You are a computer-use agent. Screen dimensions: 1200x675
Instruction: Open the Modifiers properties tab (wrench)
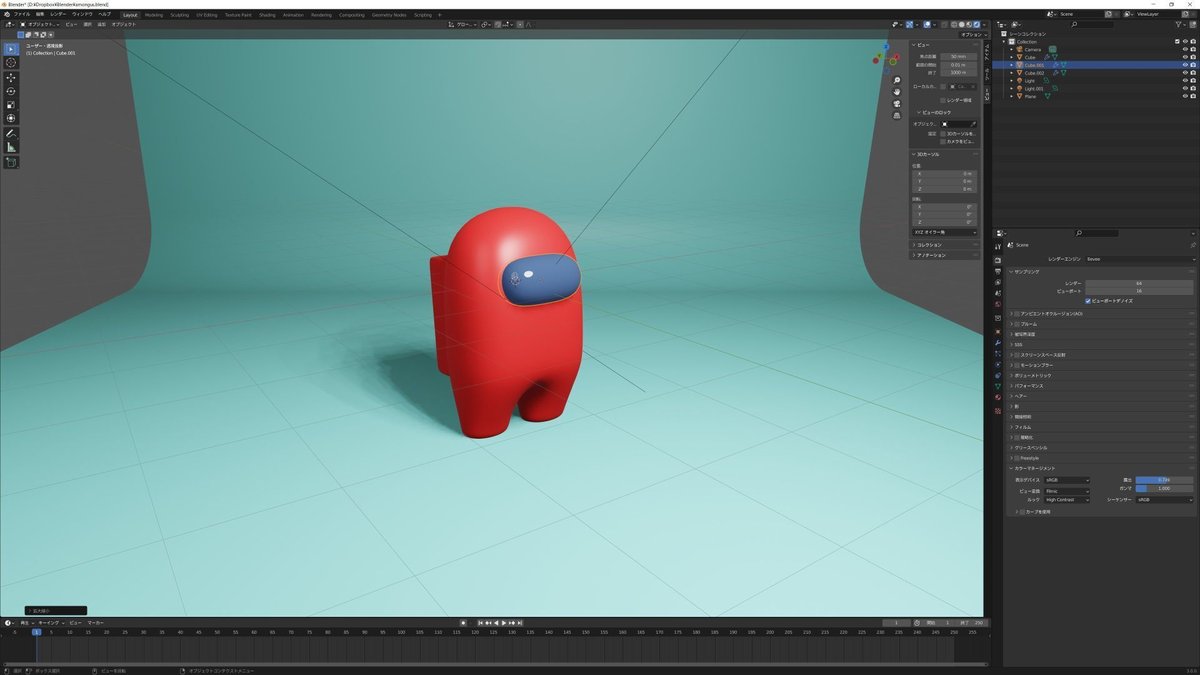click(x=998, y=342)
